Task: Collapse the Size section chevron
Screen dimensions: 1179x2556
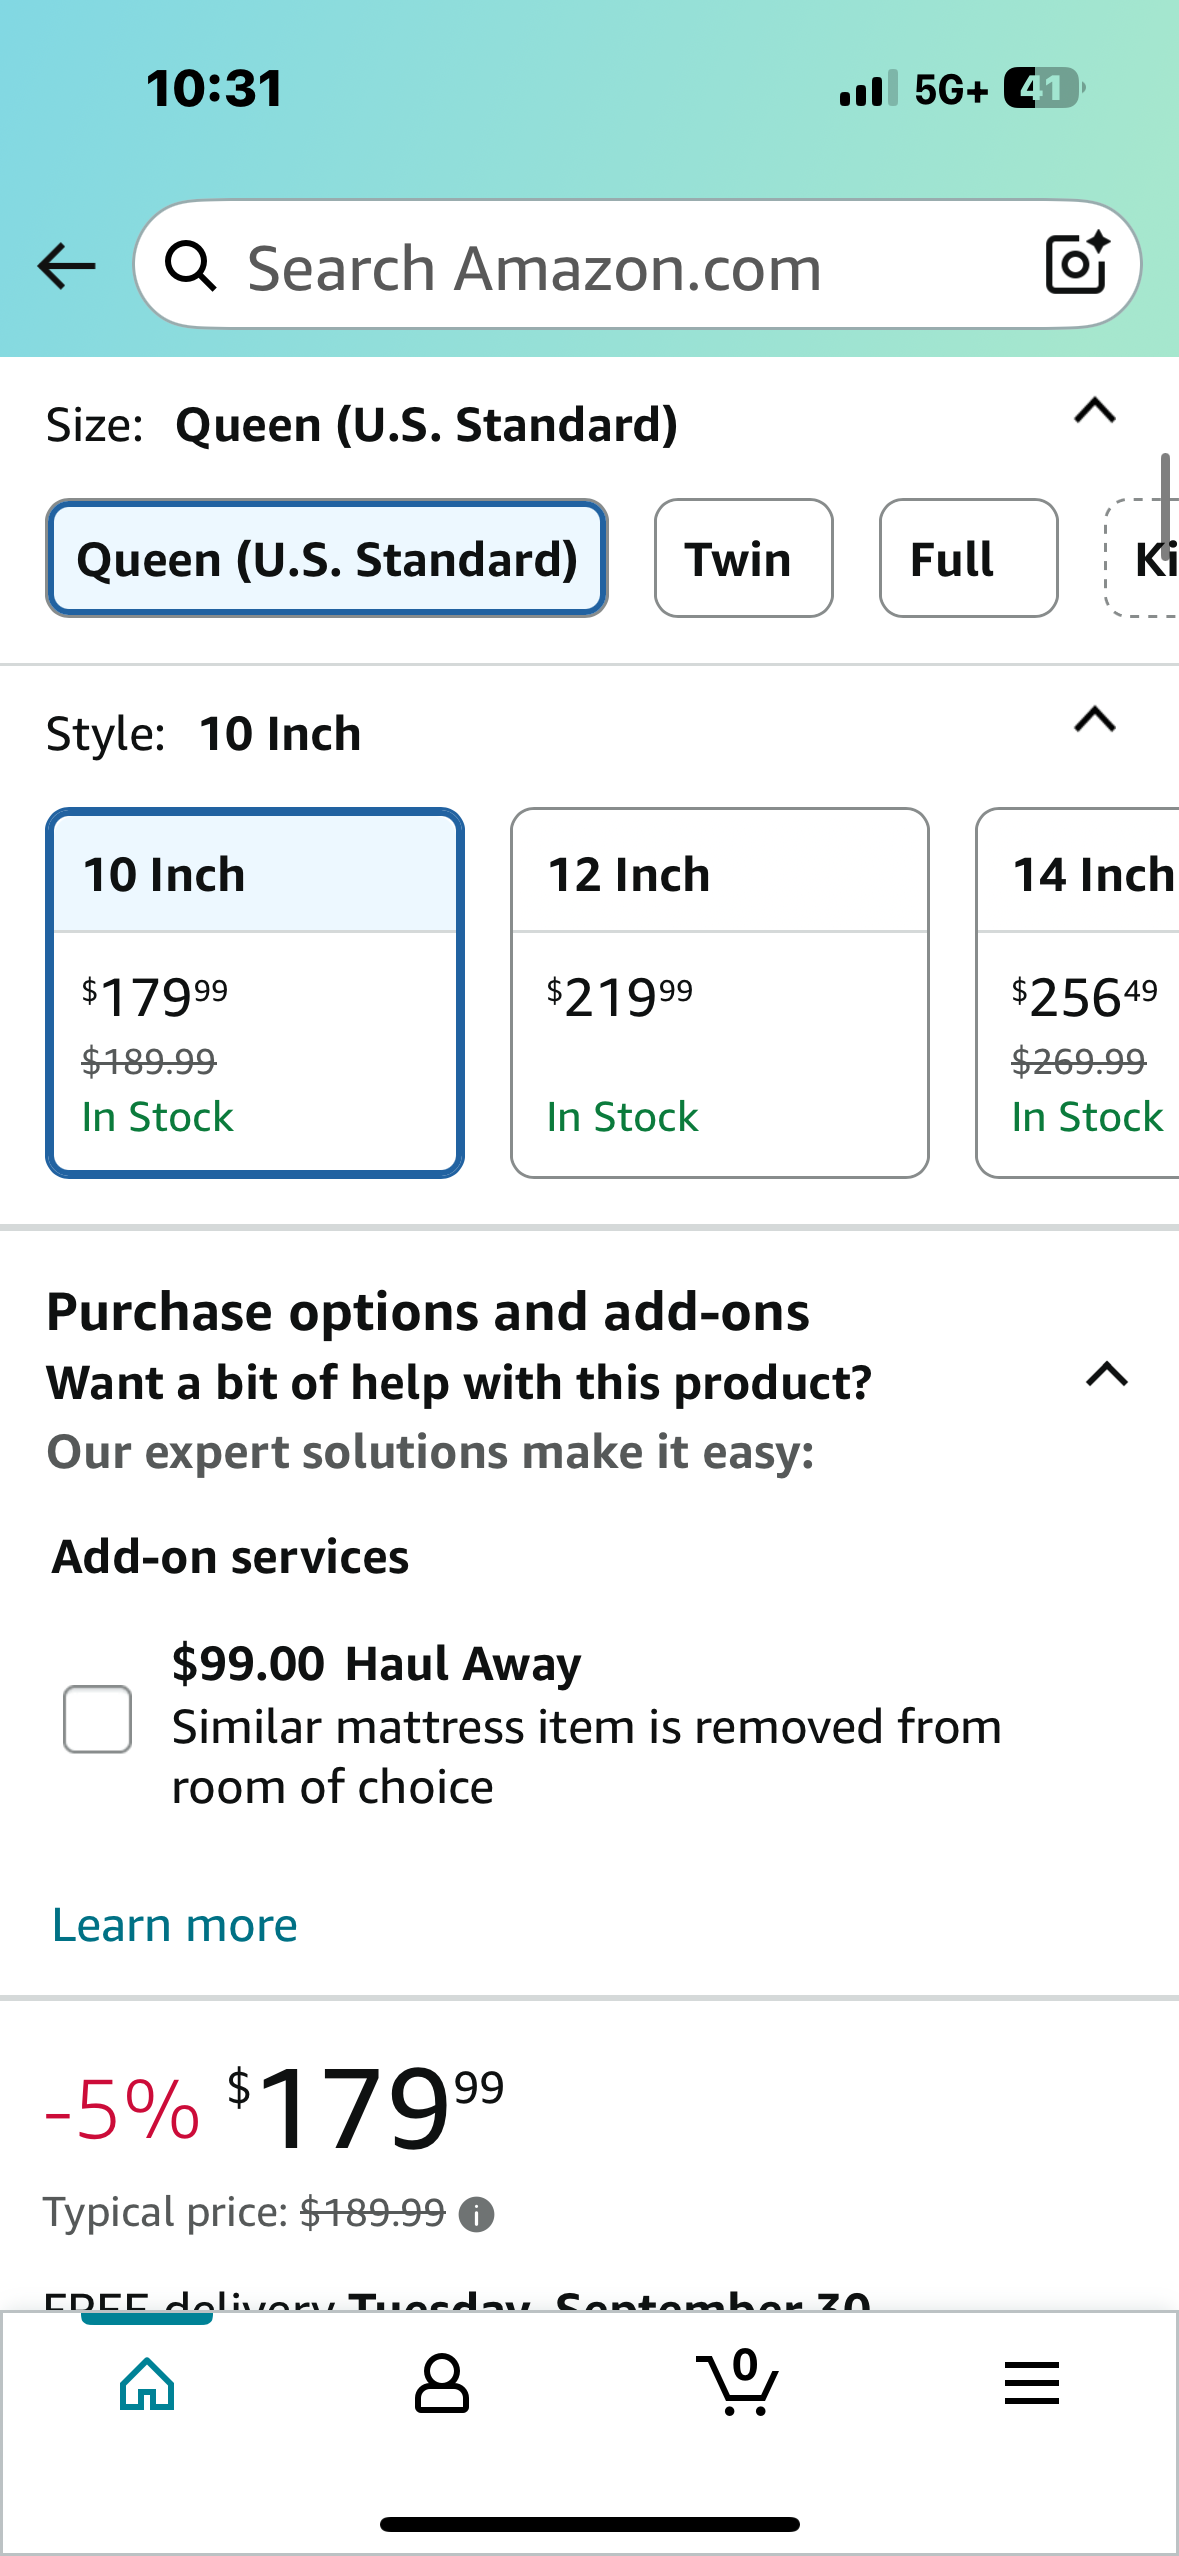Action: (x=1094, y=411)
